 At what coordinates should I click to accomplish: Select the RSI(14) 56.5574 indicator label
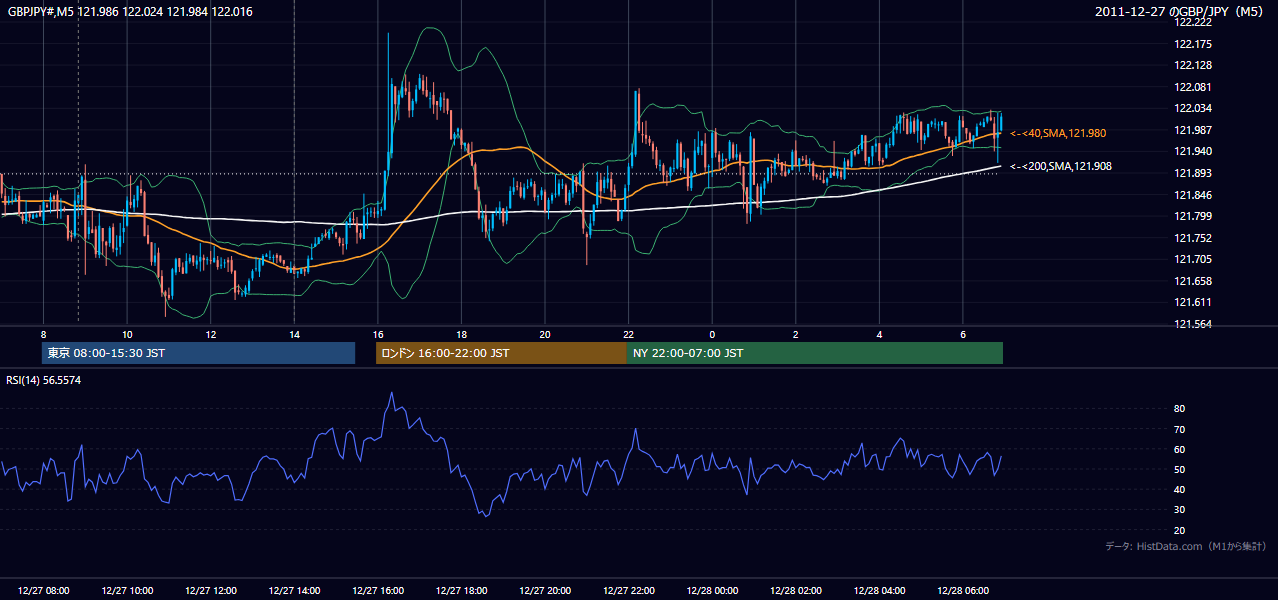[x=44, y=380]
